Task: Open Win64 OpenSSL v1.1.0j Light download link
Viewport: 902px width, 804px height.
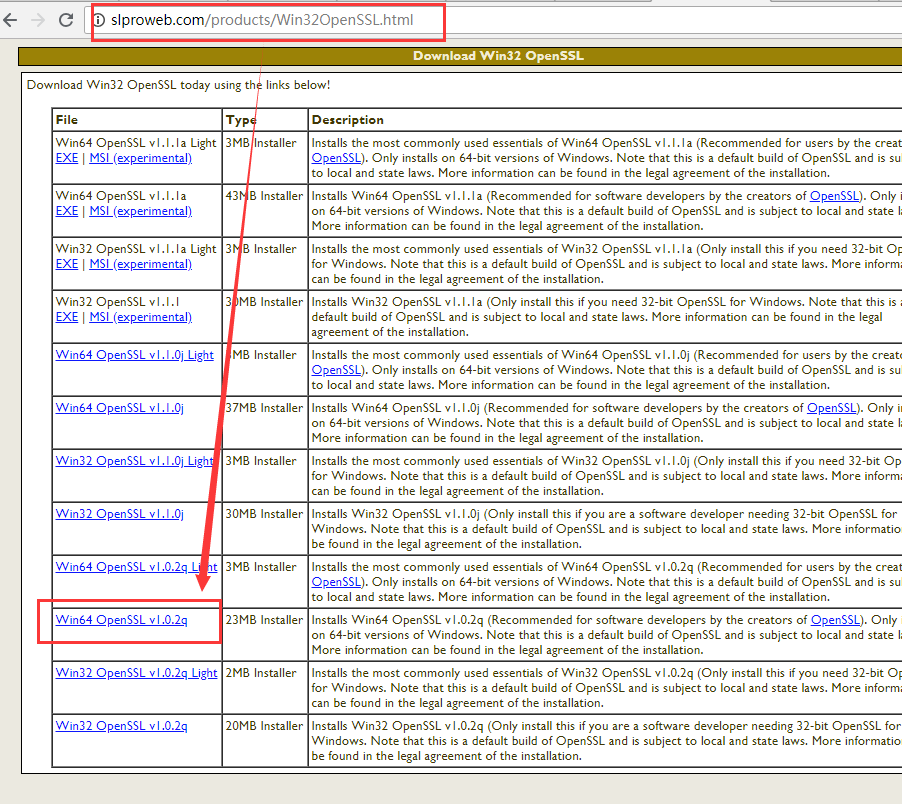Action: (135, 355)
